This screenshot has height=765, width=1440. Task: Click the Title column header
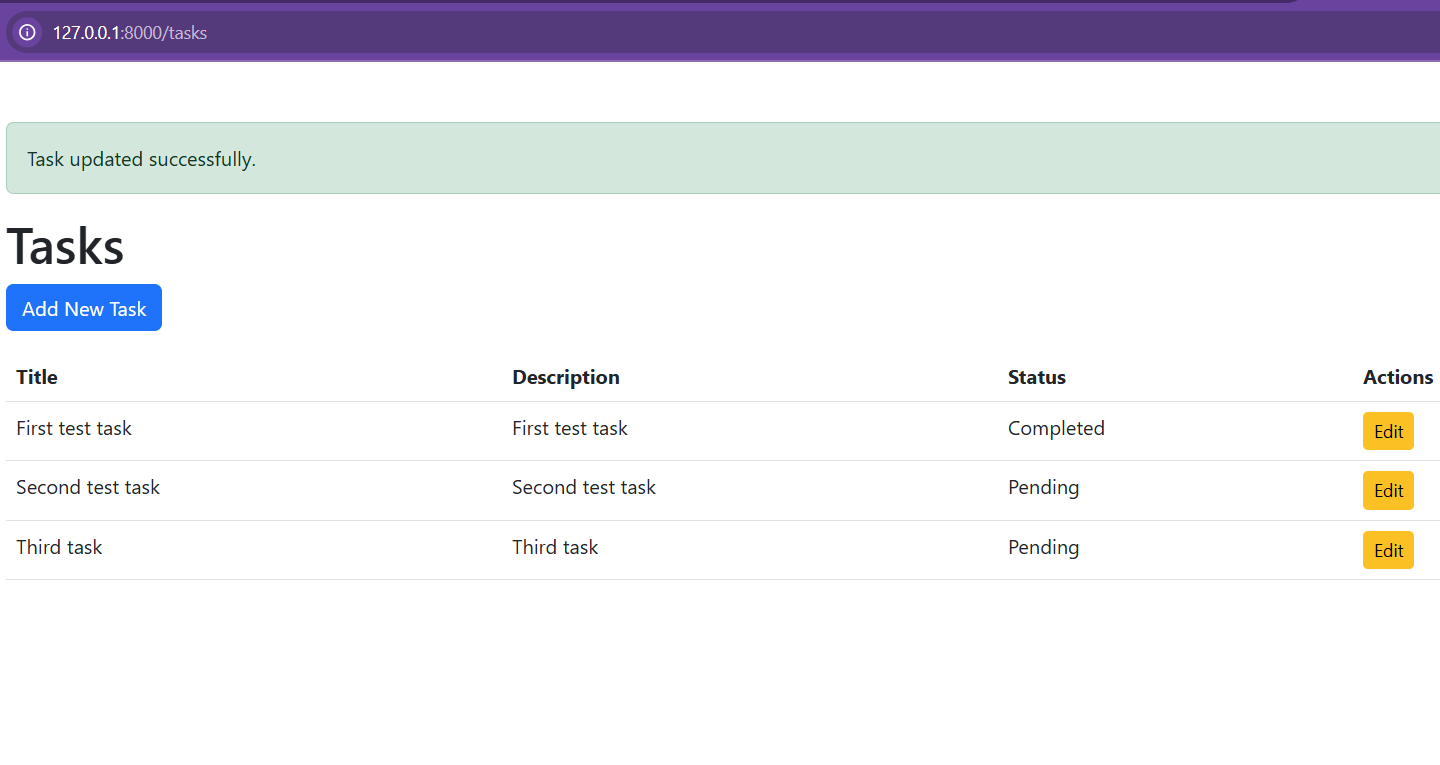coord(37,377)
